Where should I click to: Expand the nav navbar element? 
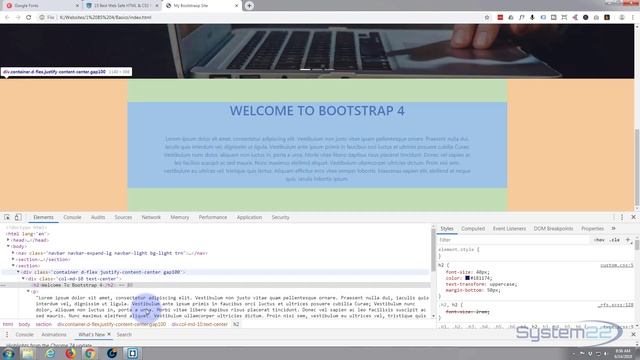(x=13, y=253)
